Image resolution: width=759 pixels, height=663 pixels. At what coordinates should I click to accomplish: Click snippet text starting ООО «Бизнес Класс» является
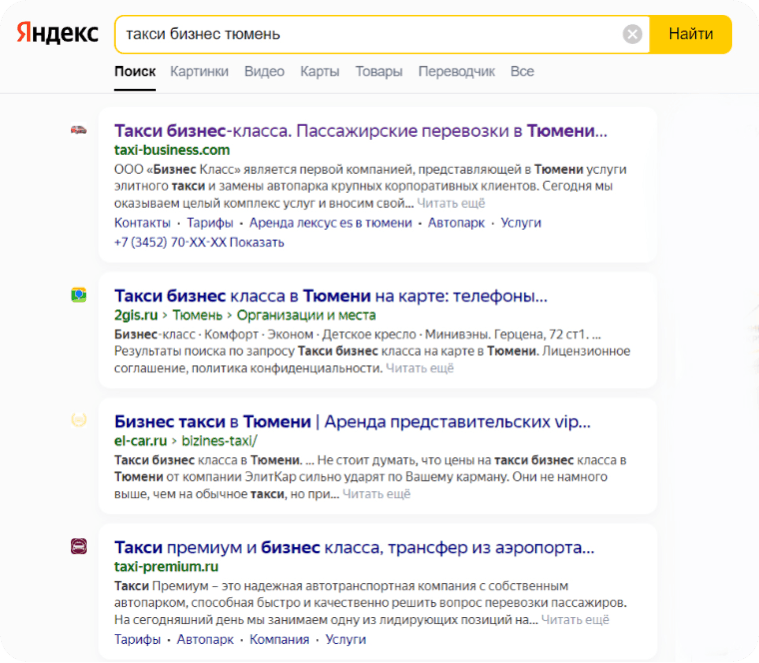(x=370, y=186)
